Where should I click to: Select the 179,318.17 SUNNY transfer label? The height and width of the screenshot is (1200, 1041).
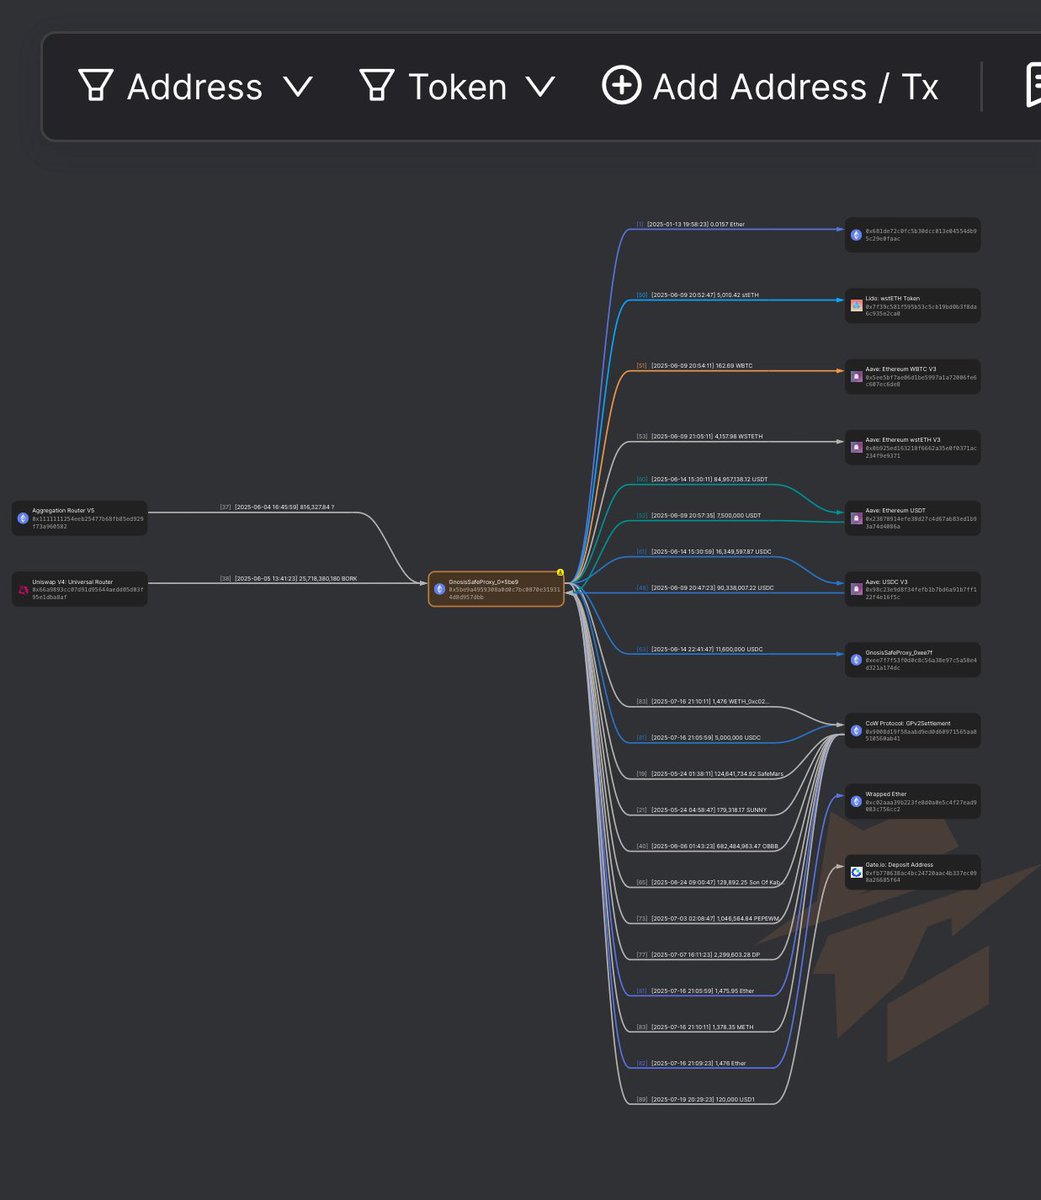click(701, 810)
